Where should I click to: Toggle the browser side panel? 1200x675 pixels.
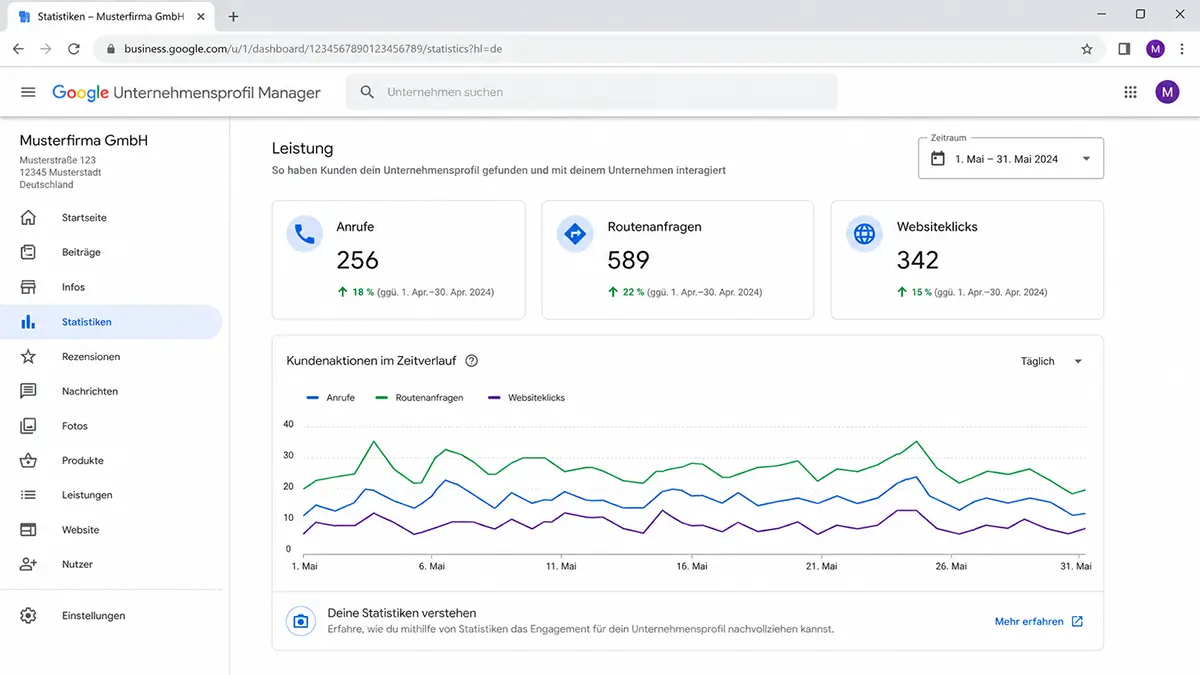point(1124,49)
